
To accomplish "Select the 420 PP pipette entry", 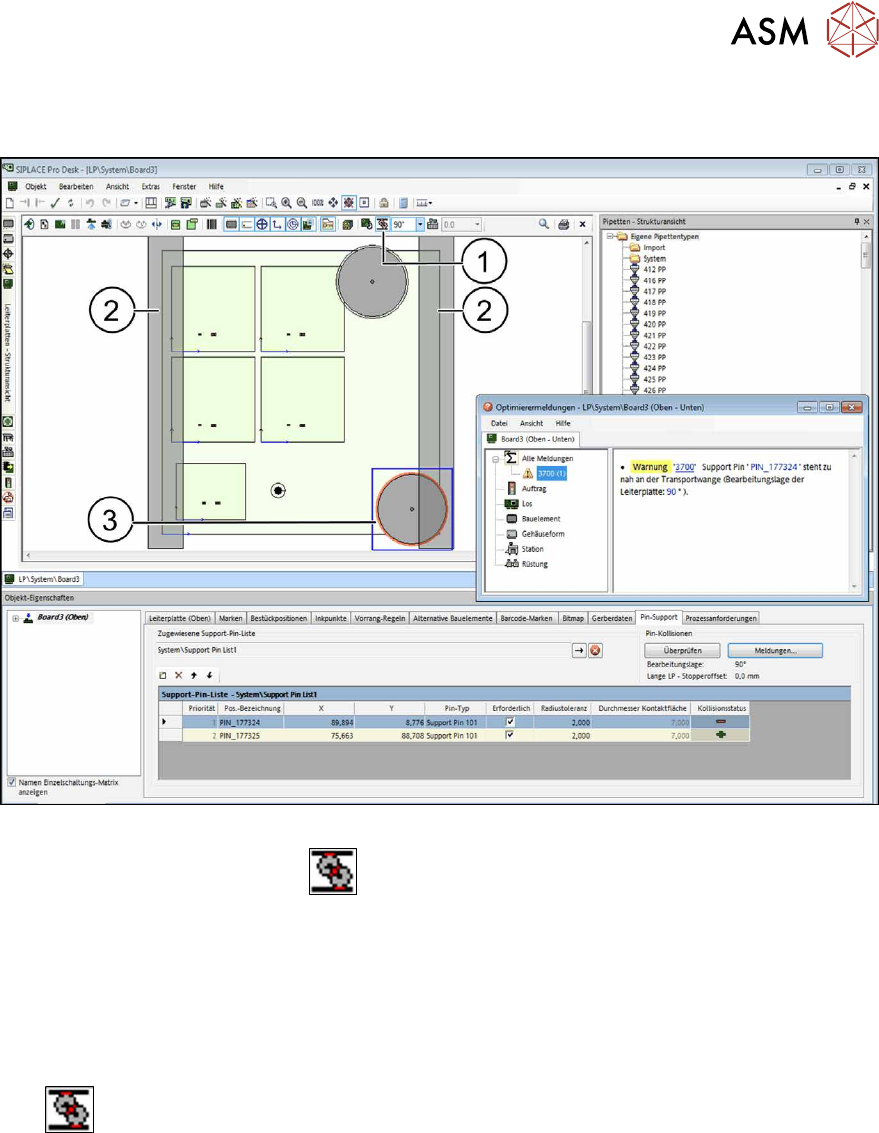I will [x=655, y=324].
